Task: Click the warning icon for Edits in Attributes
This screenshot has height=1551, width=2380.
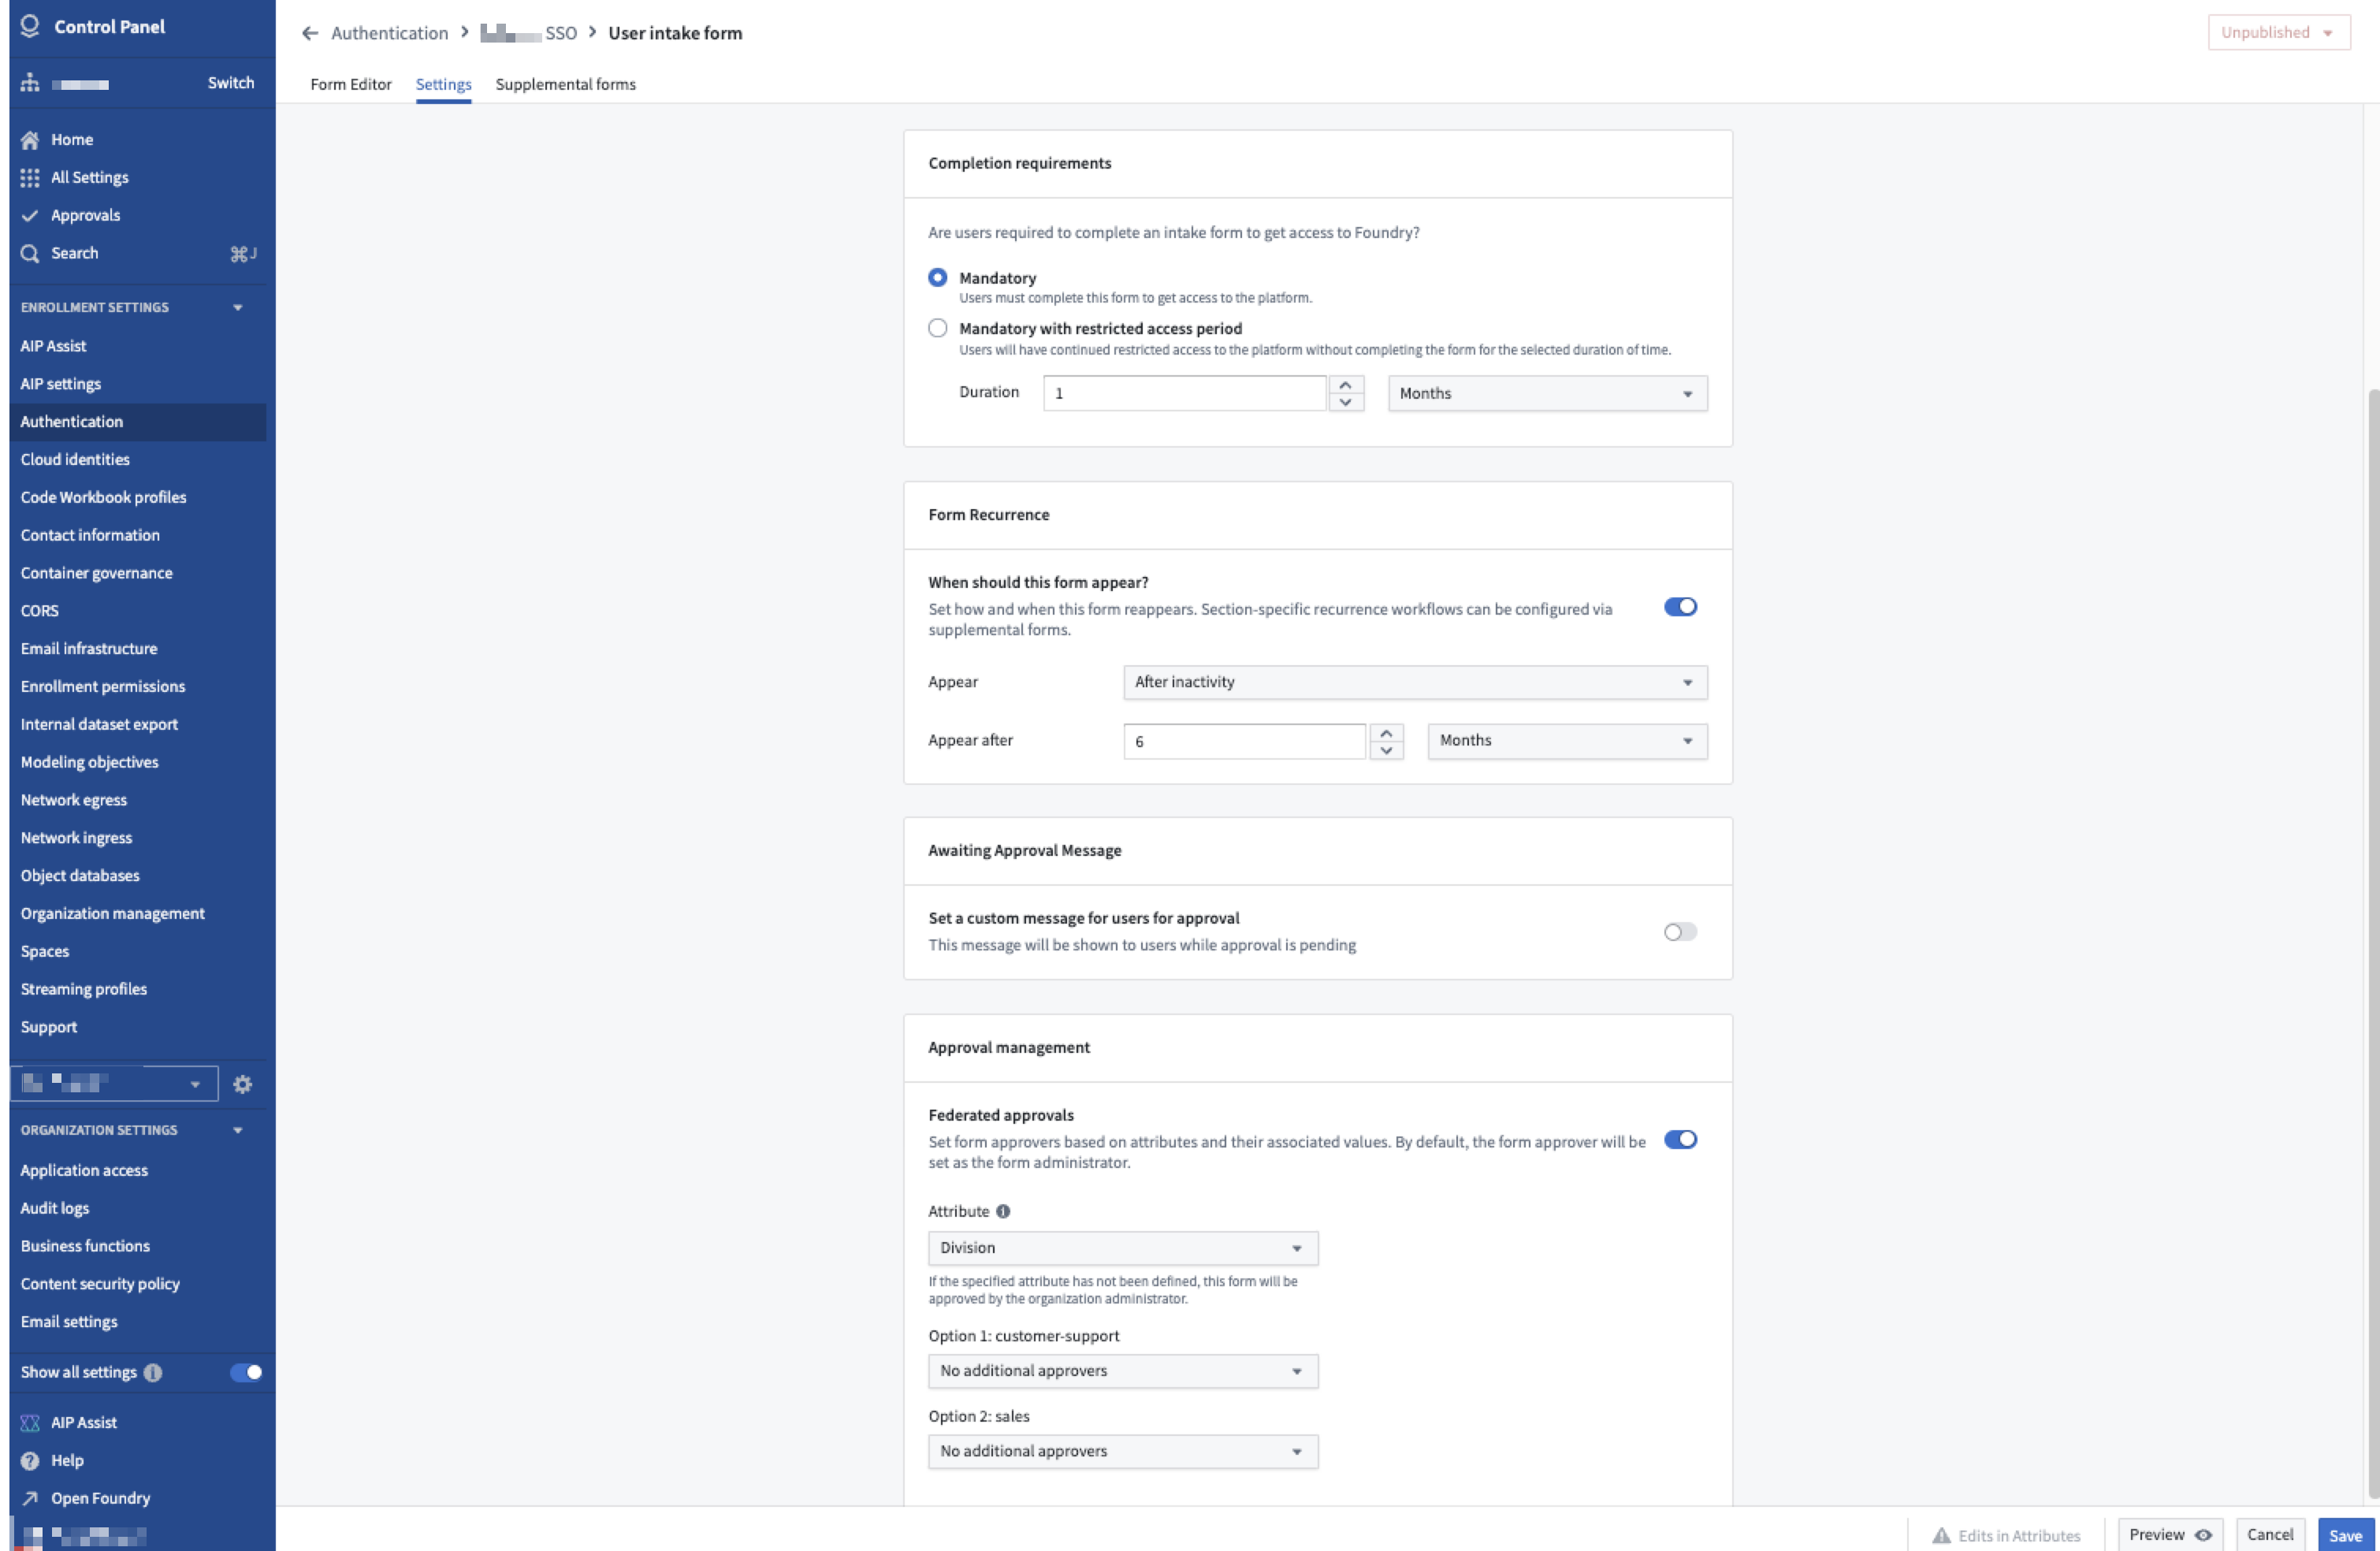Action: tap(1941, 1535)
